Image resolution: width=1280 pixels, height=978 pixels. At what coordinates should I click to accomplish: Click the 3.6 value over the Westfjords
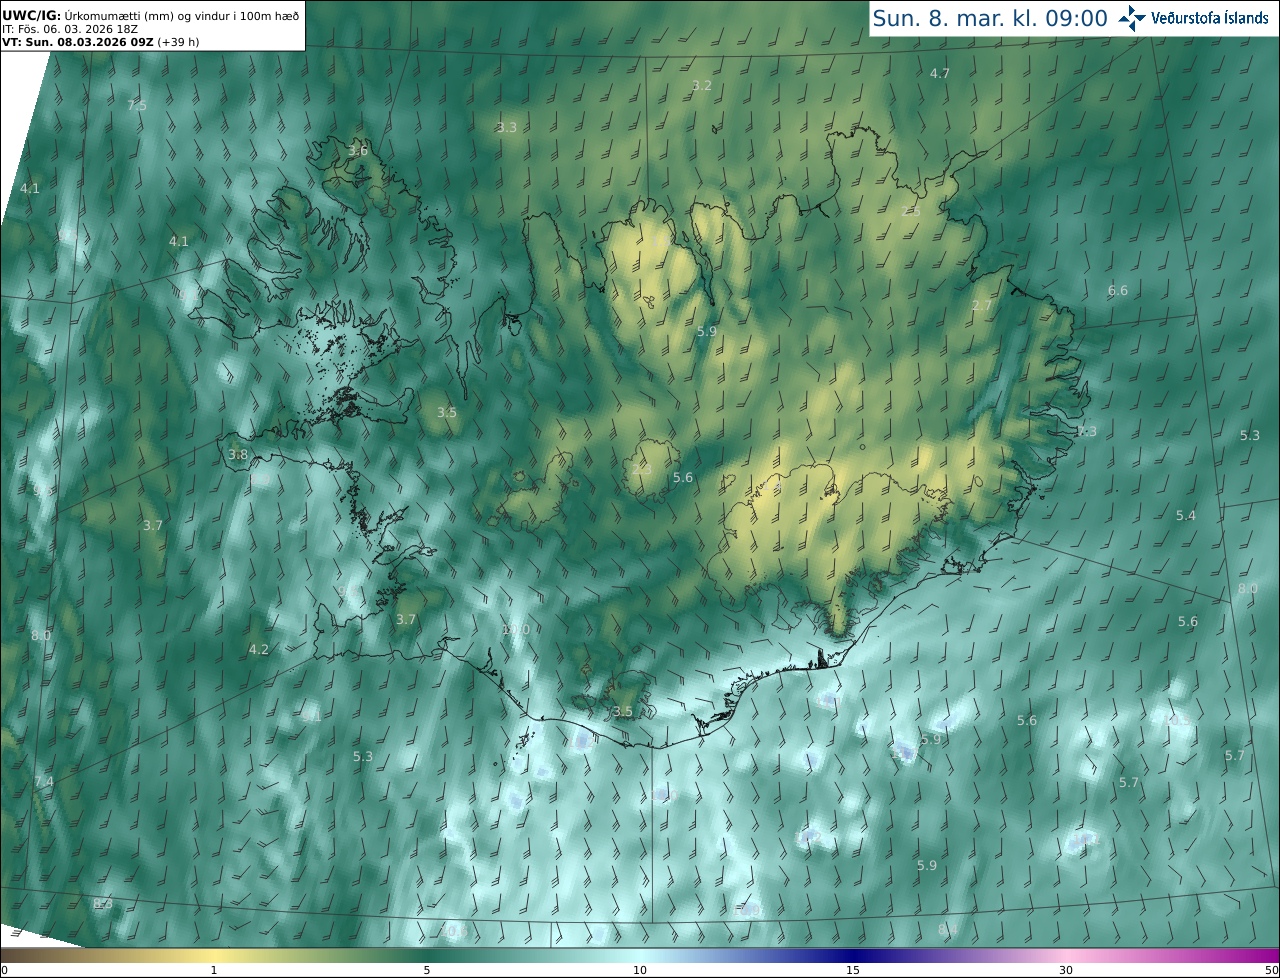click(358, 151)
